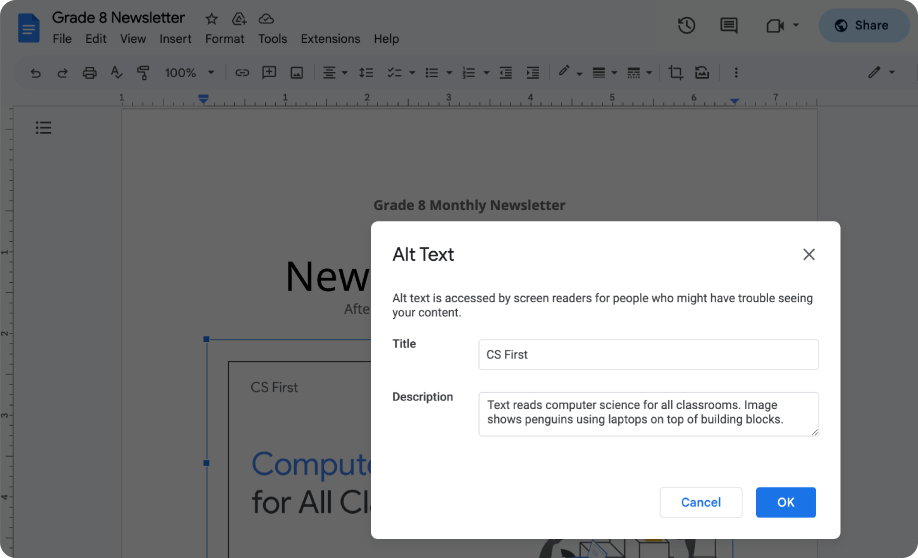Screen dimensions: 918x558
Task: Open the comment history icon
Action: [x=728, y=25]
